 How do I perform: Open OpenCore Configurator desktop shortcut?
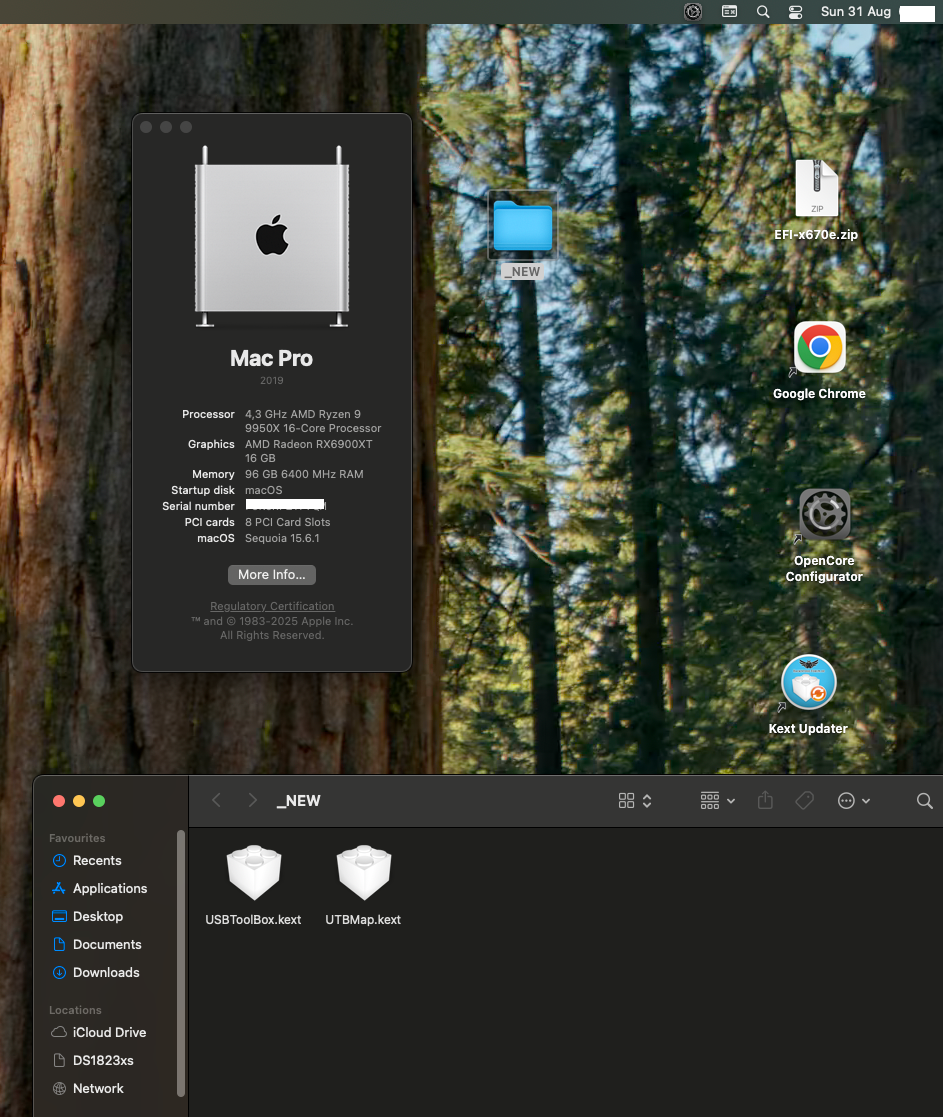pos(824,515)
